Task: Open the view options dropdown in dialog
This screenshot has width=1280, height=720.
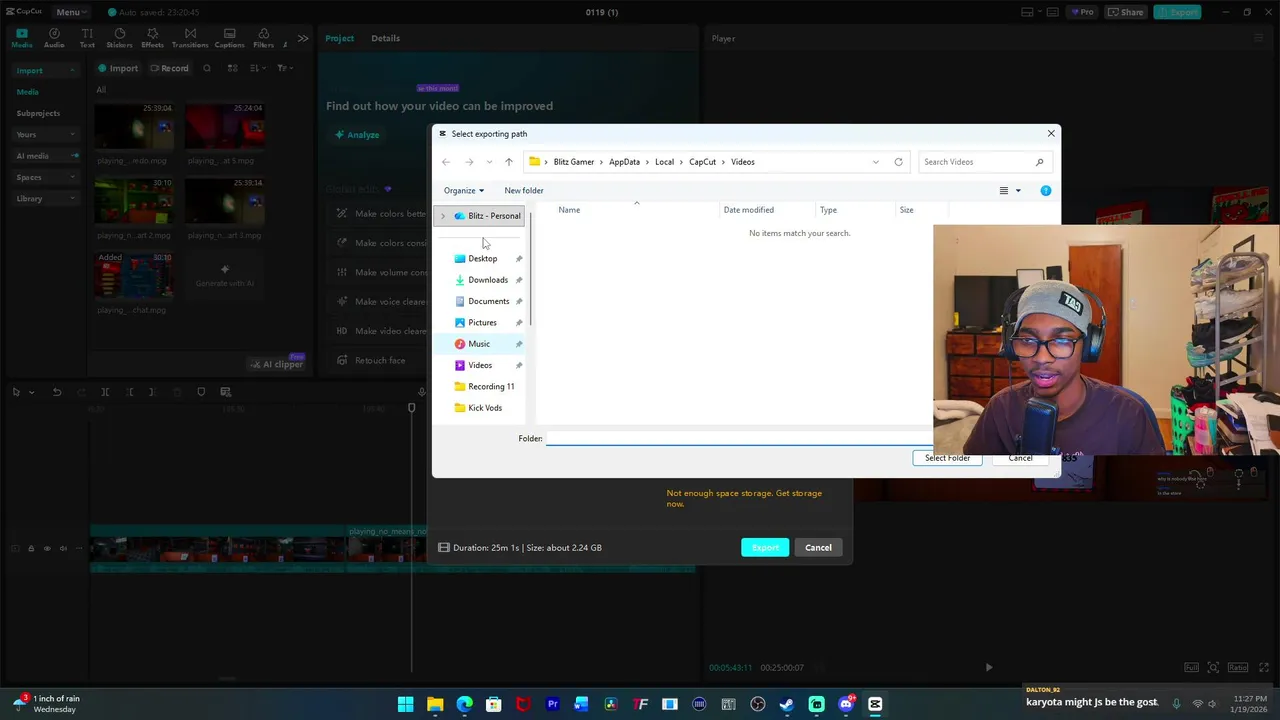Action: click(1018, 190)
